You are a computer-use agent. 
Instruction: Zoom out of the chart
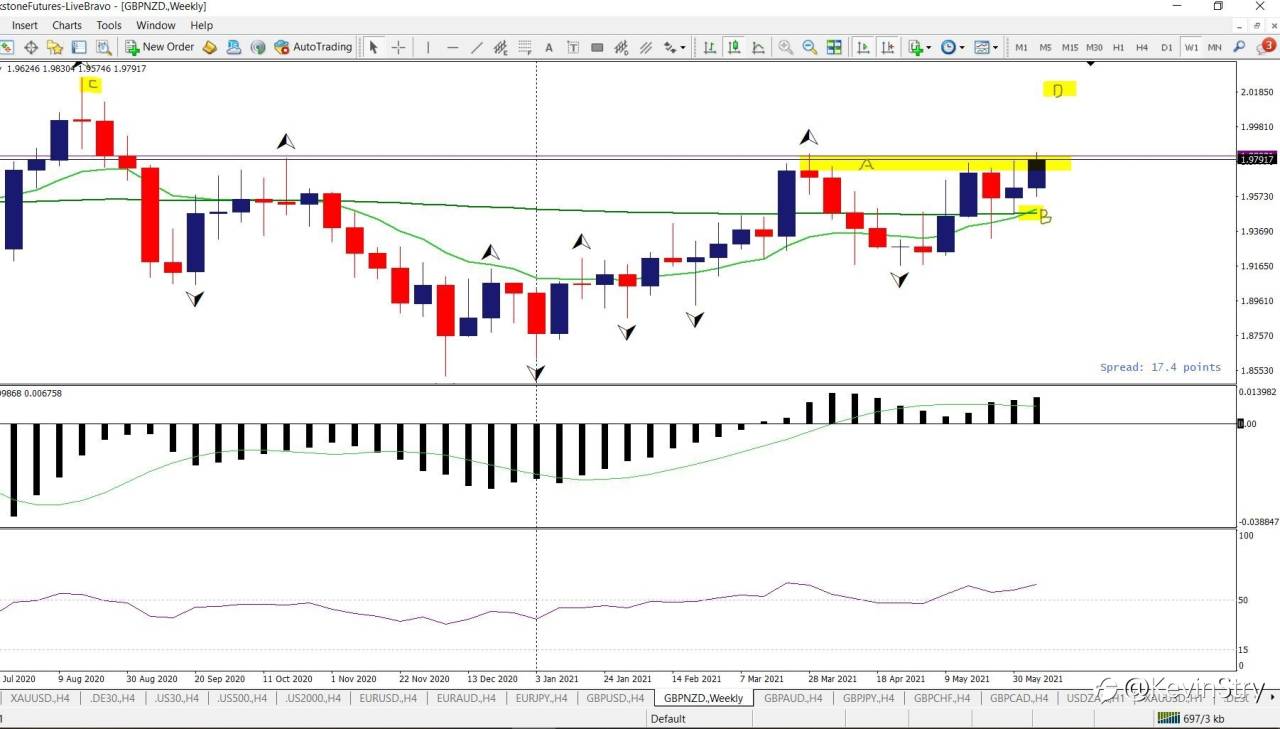809,47
